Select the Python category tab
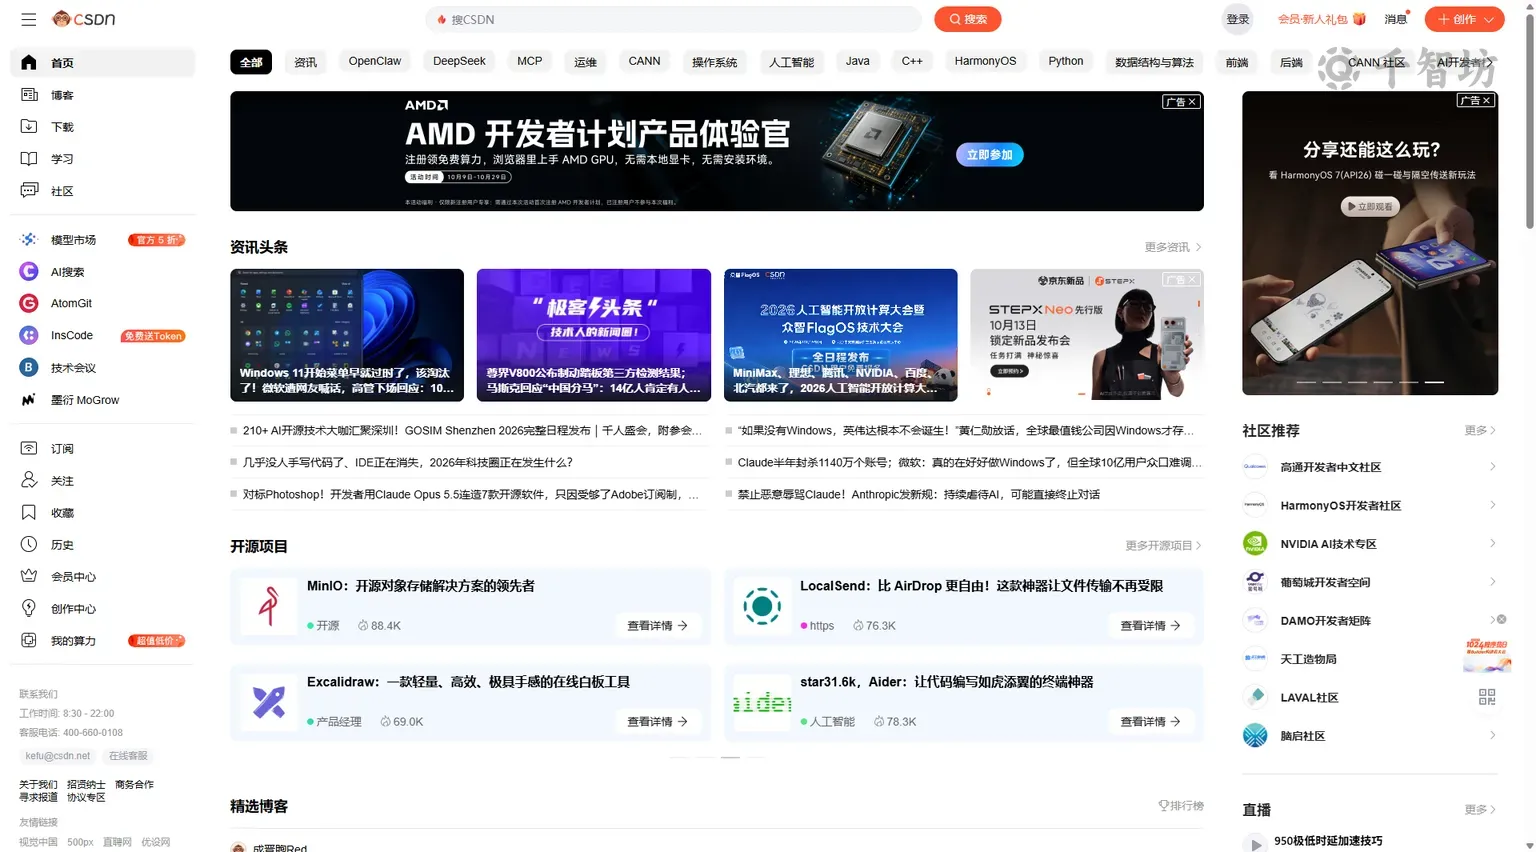1536x852 pixels. [1066, 62]
